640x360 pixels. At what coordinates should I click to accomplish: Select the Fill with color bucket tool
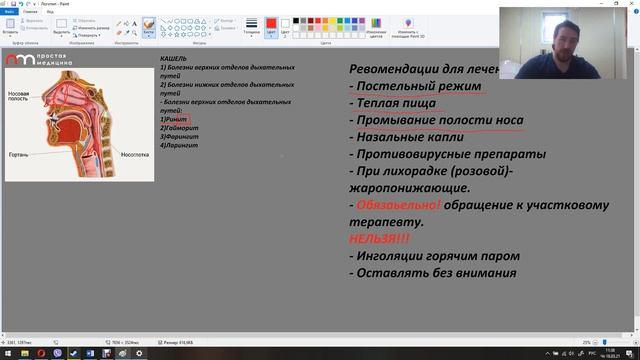click(127, 24)
